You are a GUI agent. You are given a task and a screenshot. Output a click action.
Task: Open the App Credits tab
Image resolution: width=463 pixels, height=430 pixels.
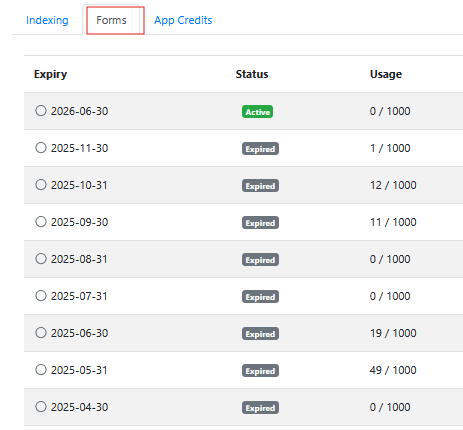pyautogui.click(x=183, y=20)
